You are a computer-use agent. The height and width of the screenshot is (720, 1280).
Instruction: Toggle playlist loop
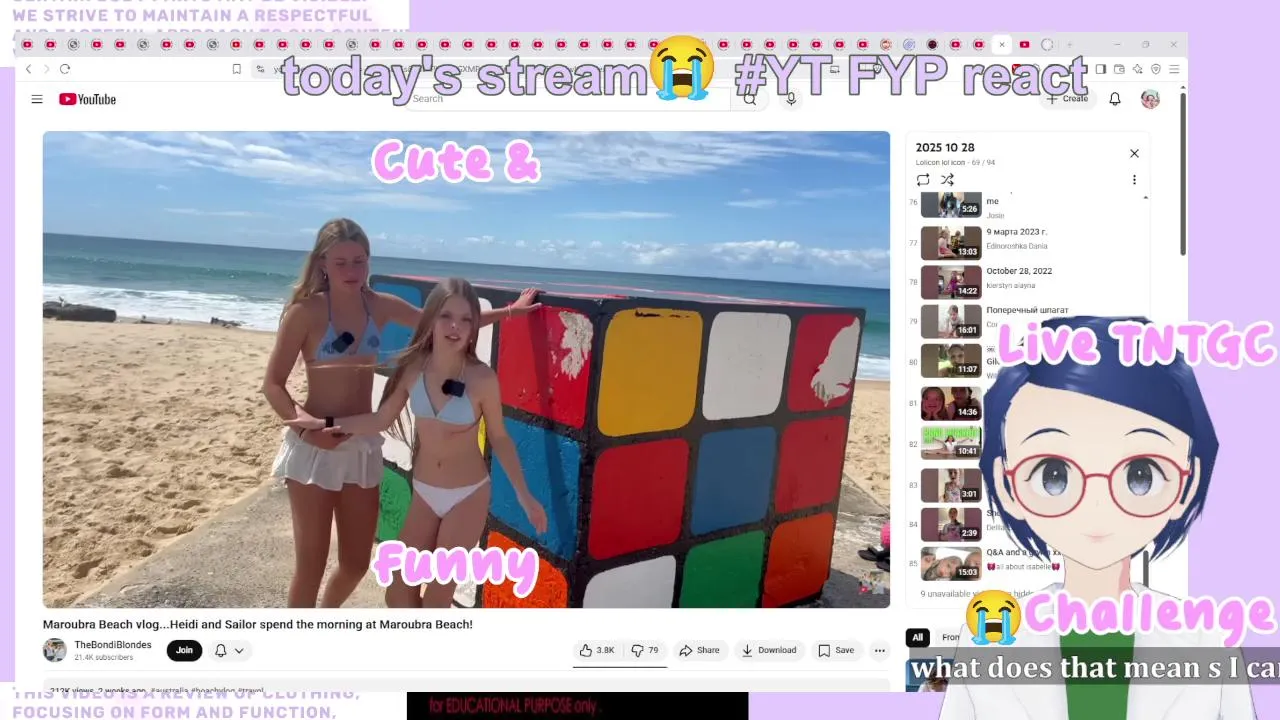[923, 180]
